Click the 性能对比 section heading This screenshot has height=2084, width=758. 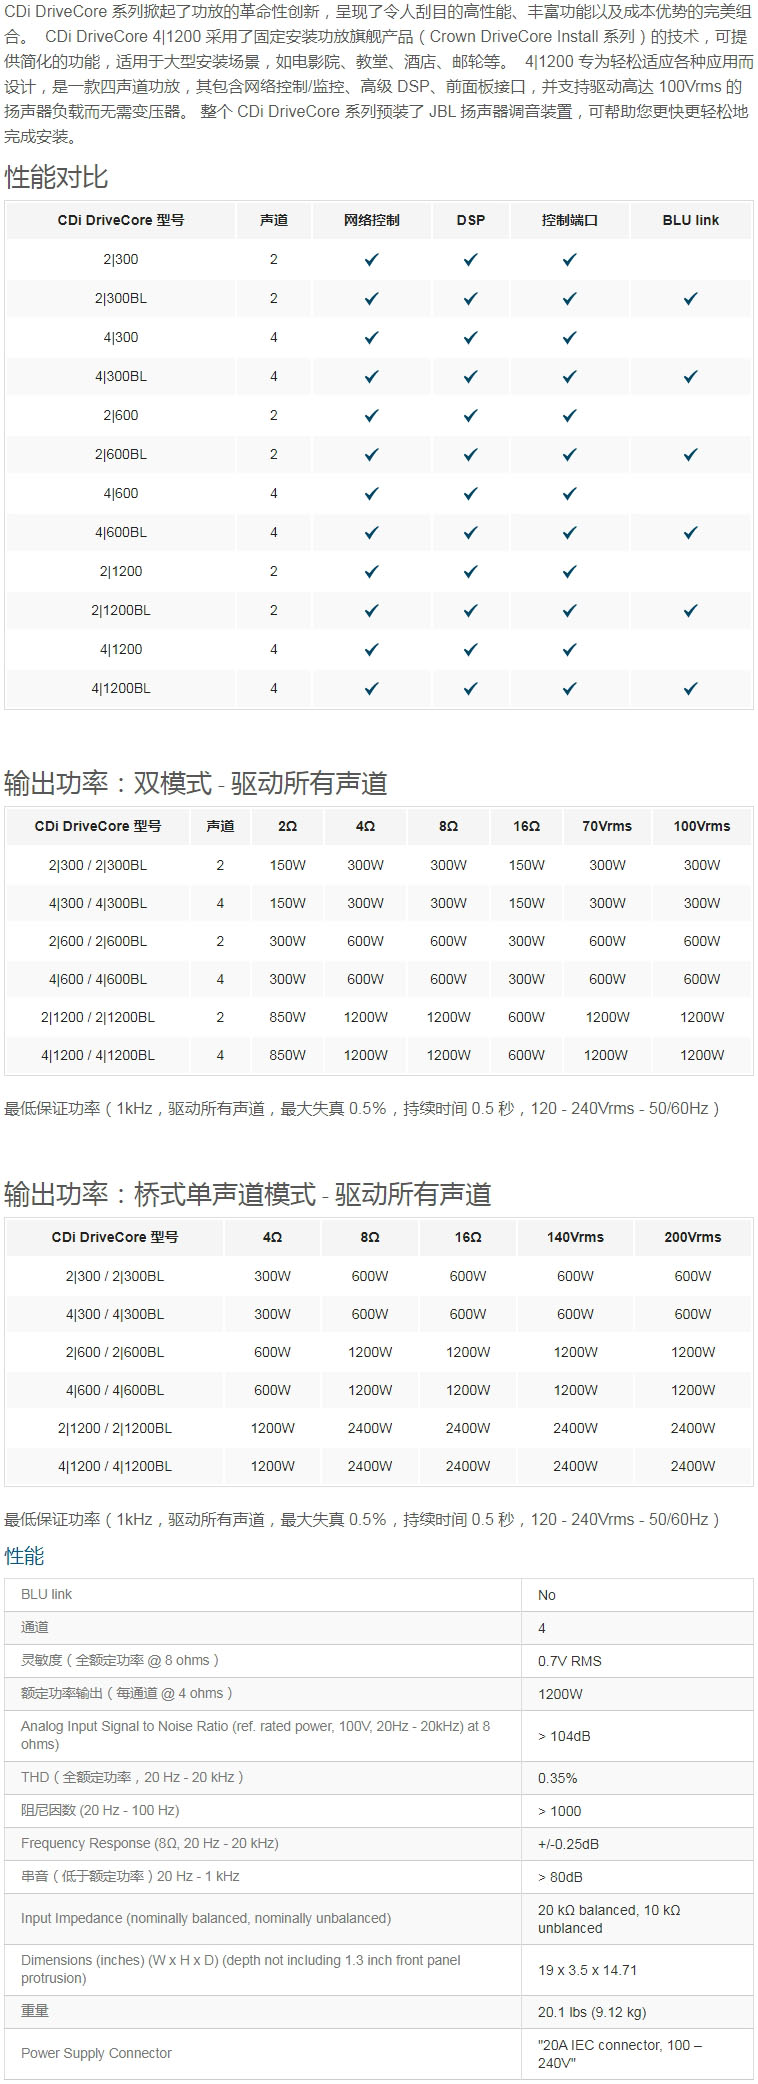pyautogui.click(x=56, y=177)
